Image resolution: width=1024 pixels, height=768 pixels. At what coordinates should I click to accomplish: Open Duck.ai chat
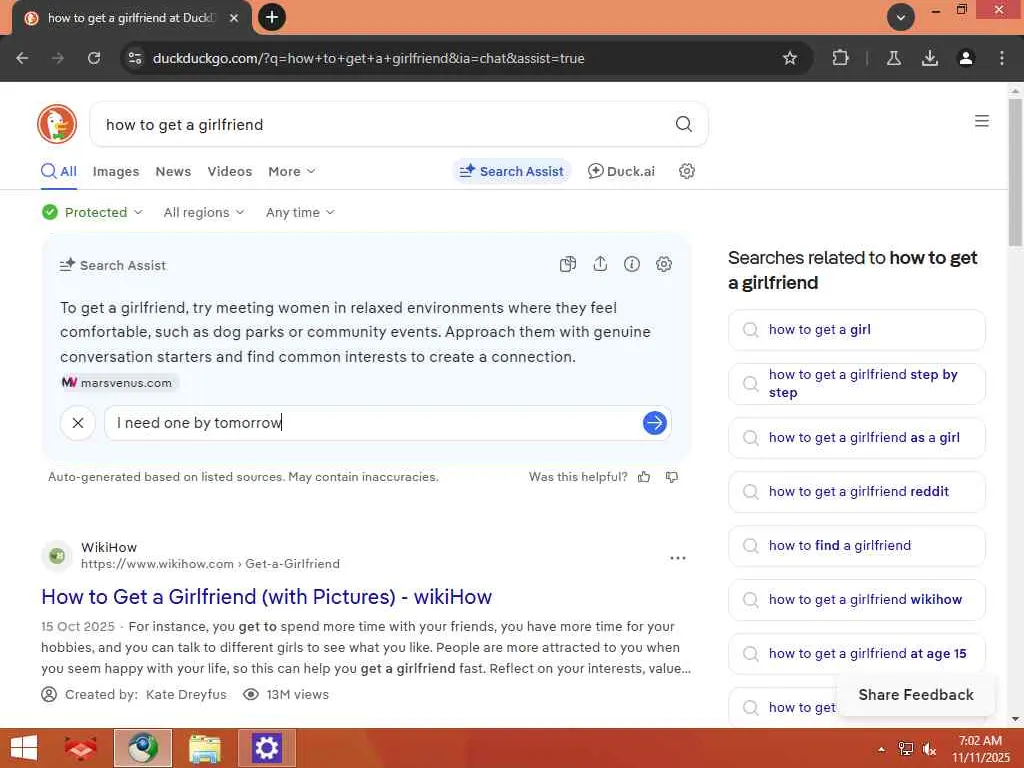621,171
